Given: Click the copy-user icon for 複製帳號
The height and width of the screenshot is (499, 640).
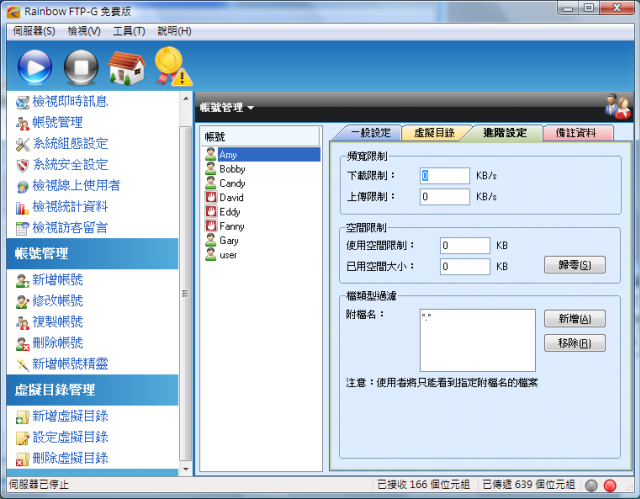Looking at the screenshot, I should [22, 323].
